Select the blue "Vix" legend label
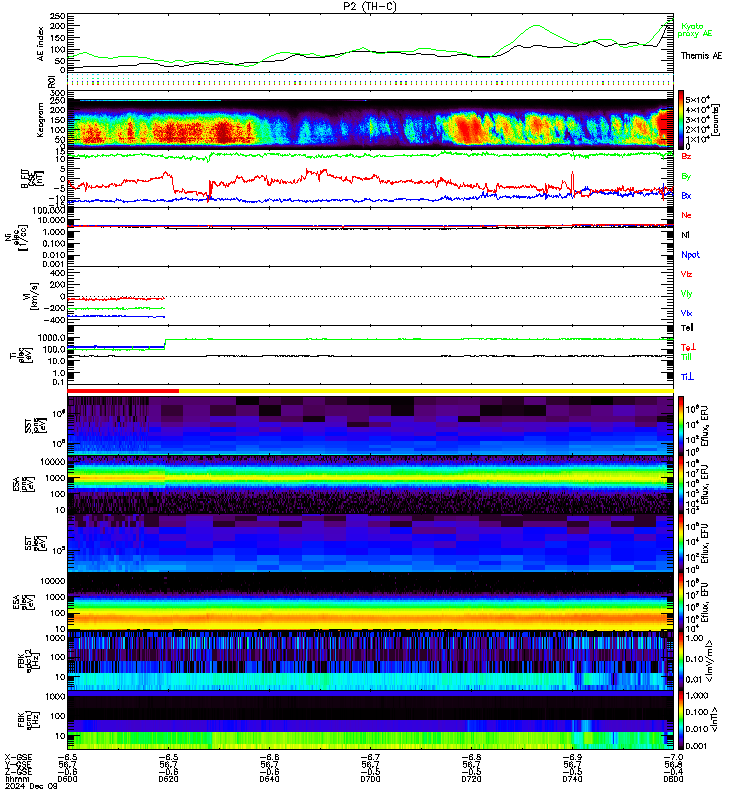 point(686,313)
